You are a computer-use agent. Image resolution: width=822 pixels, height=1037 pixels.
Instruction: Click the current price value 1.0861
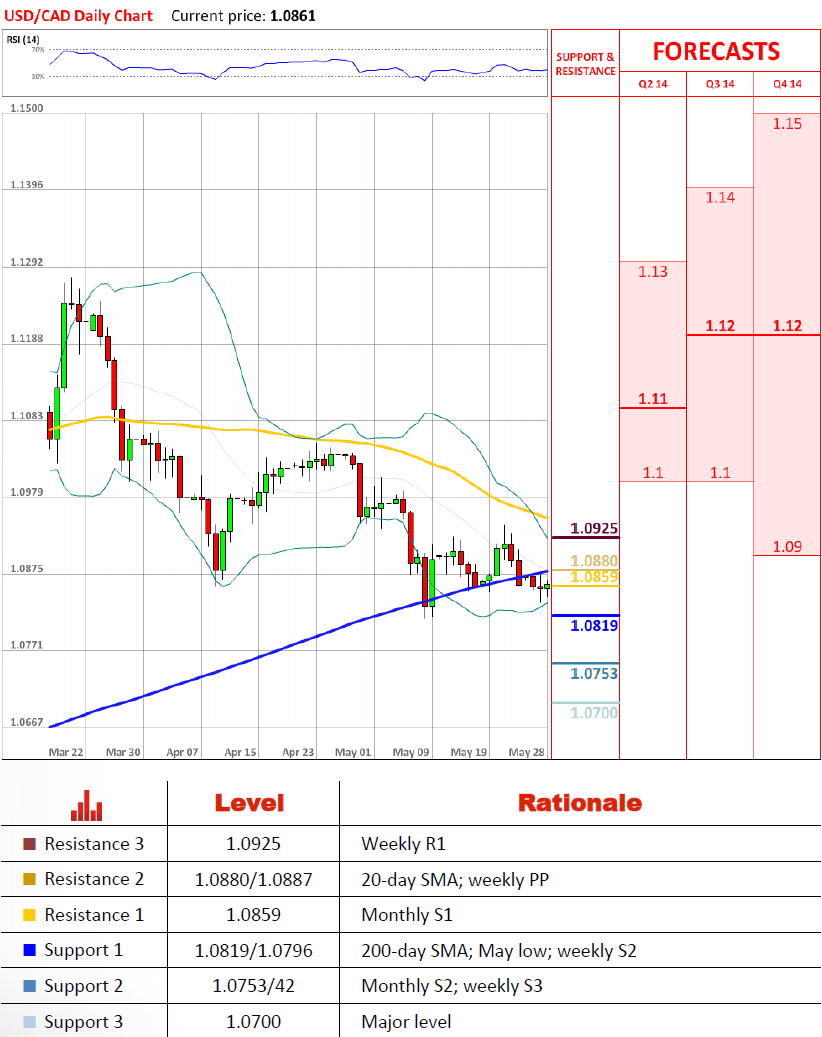tap(293, 16)
